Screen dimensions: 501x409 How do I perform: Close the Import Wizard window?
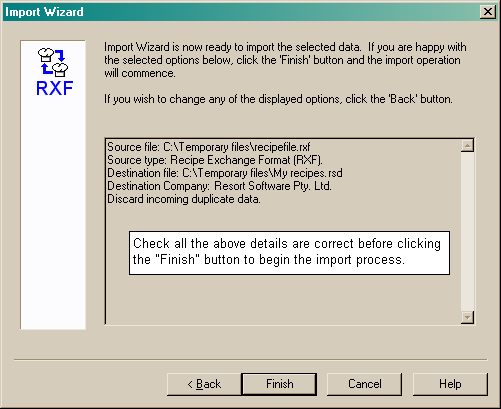pyautogui.click(x=488, y=12)
